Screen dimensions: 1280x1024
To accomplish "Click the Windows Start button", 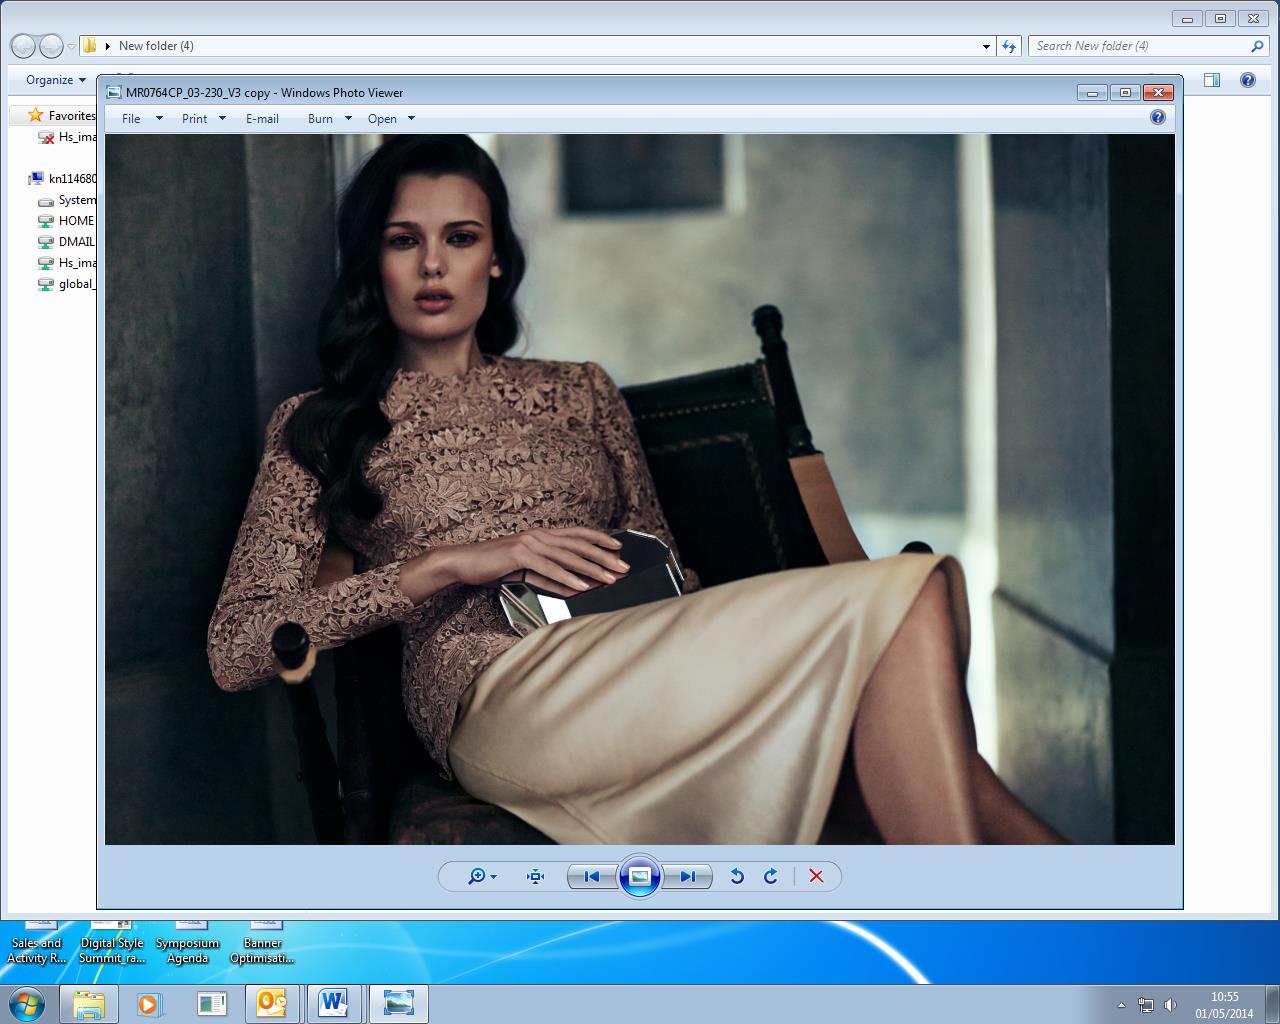I will (27, 1003).
